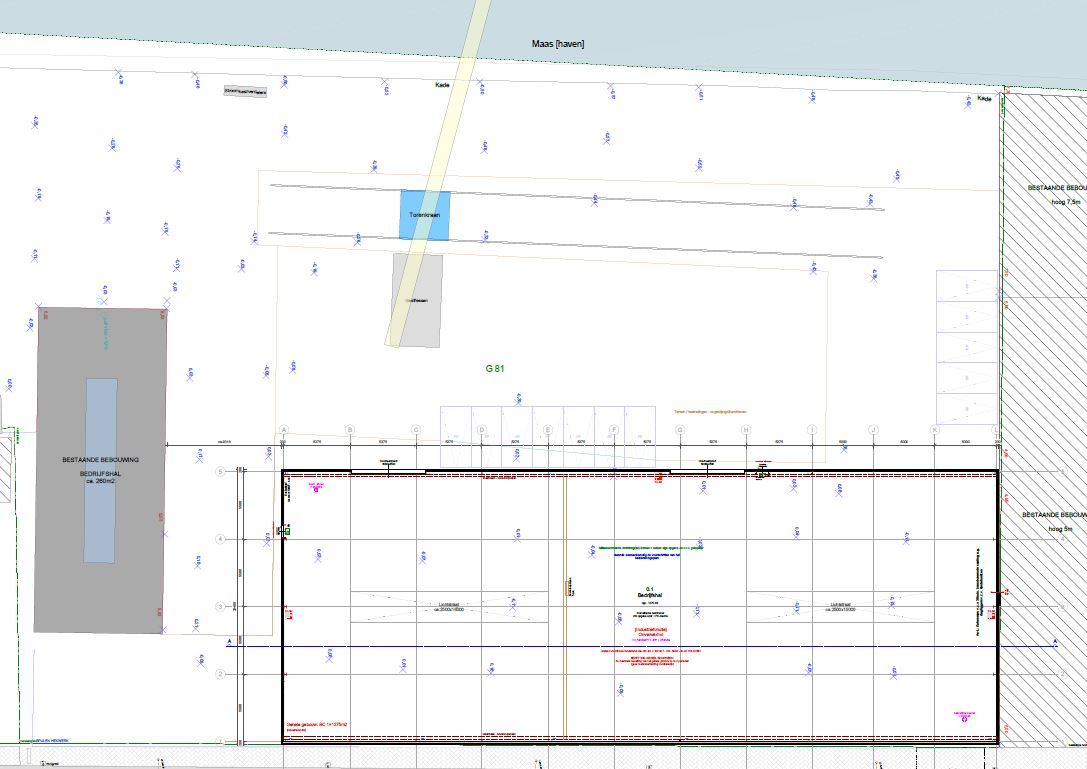Screen dimensions: 1087x769
Task: Select the '0.1 Bedrijfshal' room label
Action: 650,591
